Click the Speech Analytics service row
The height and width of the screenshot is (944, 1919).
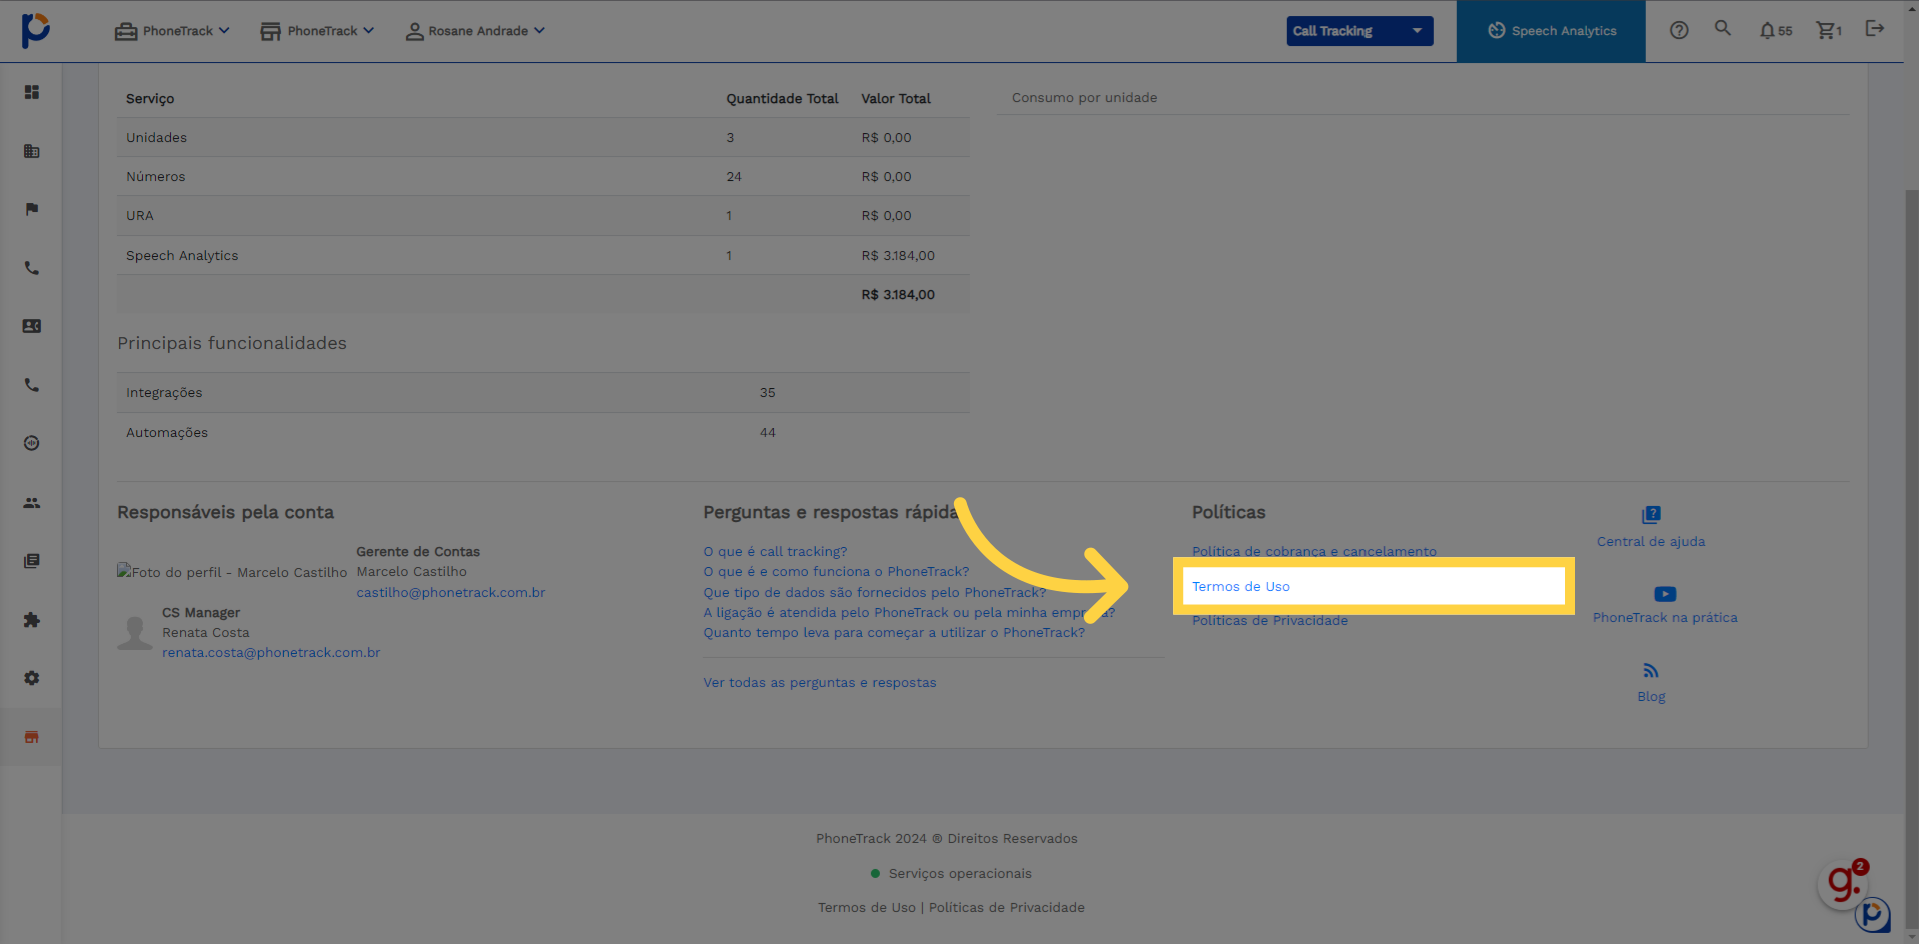543,255
